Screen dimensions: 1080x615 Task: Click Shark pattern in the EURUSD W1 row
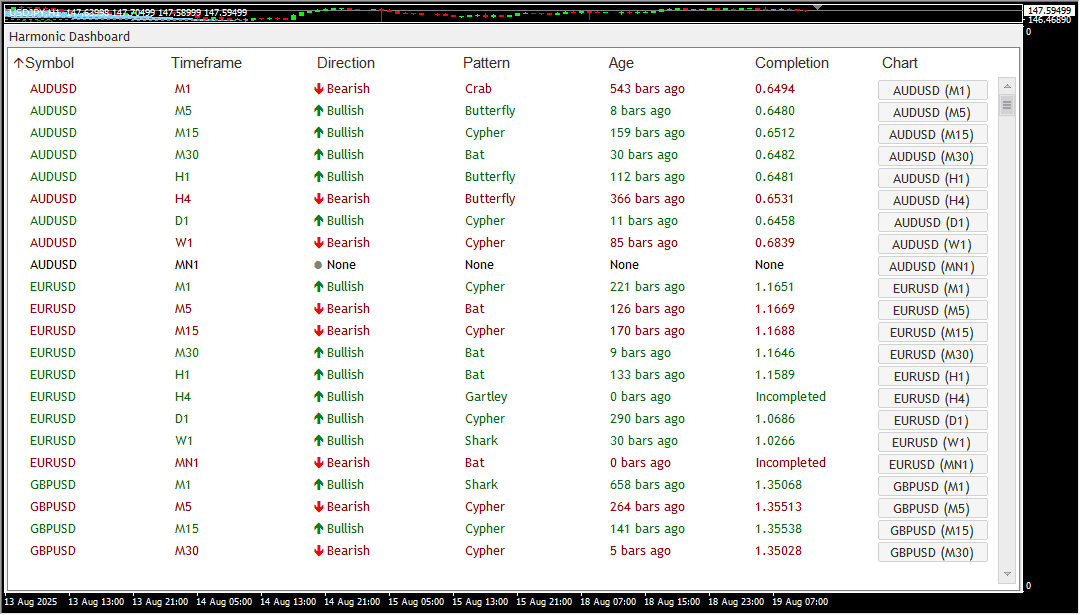tap(481, 441)
